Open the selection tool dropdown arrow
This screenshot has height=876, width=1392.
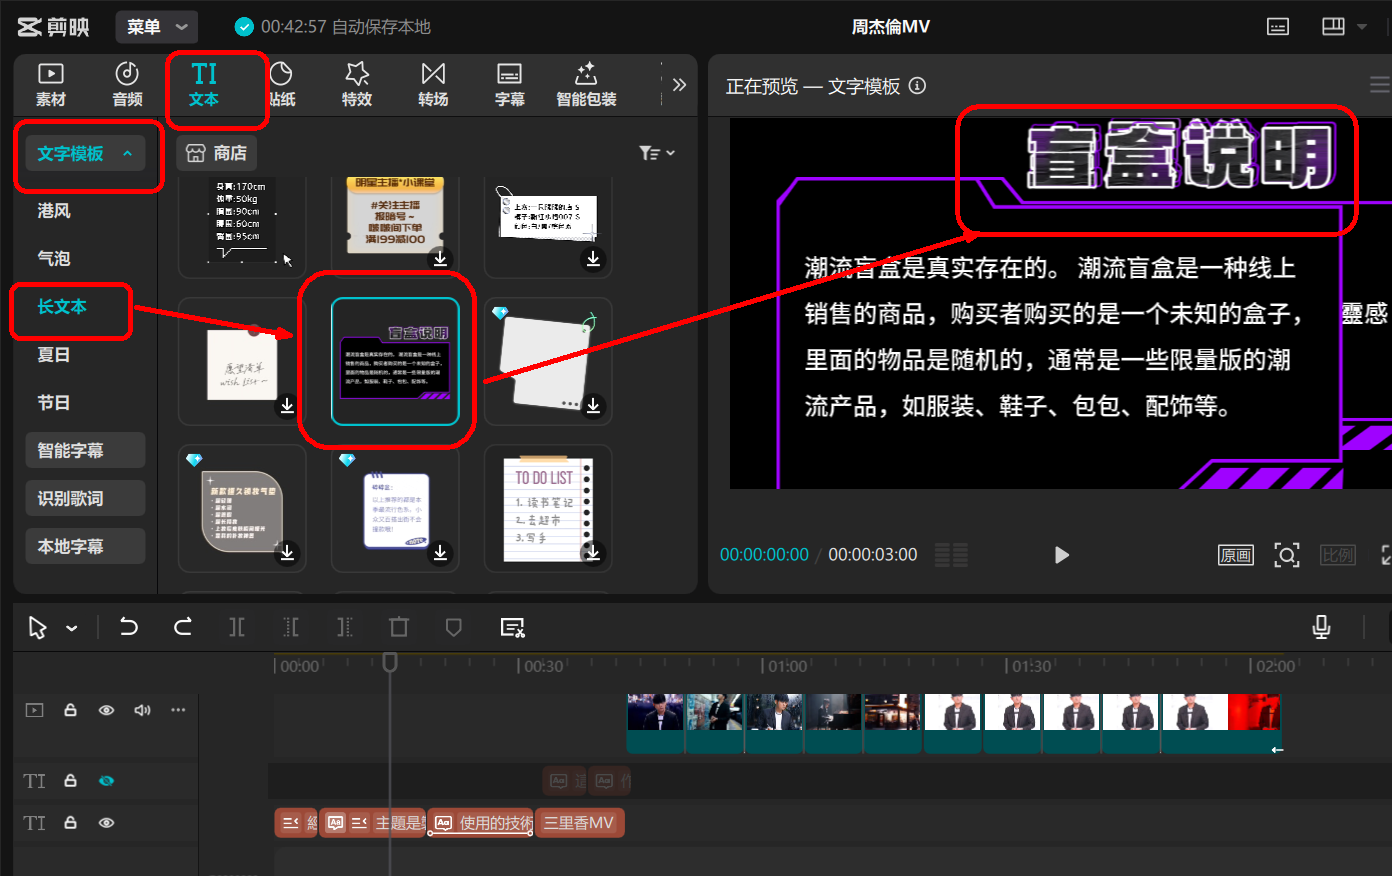coord(72,629)
